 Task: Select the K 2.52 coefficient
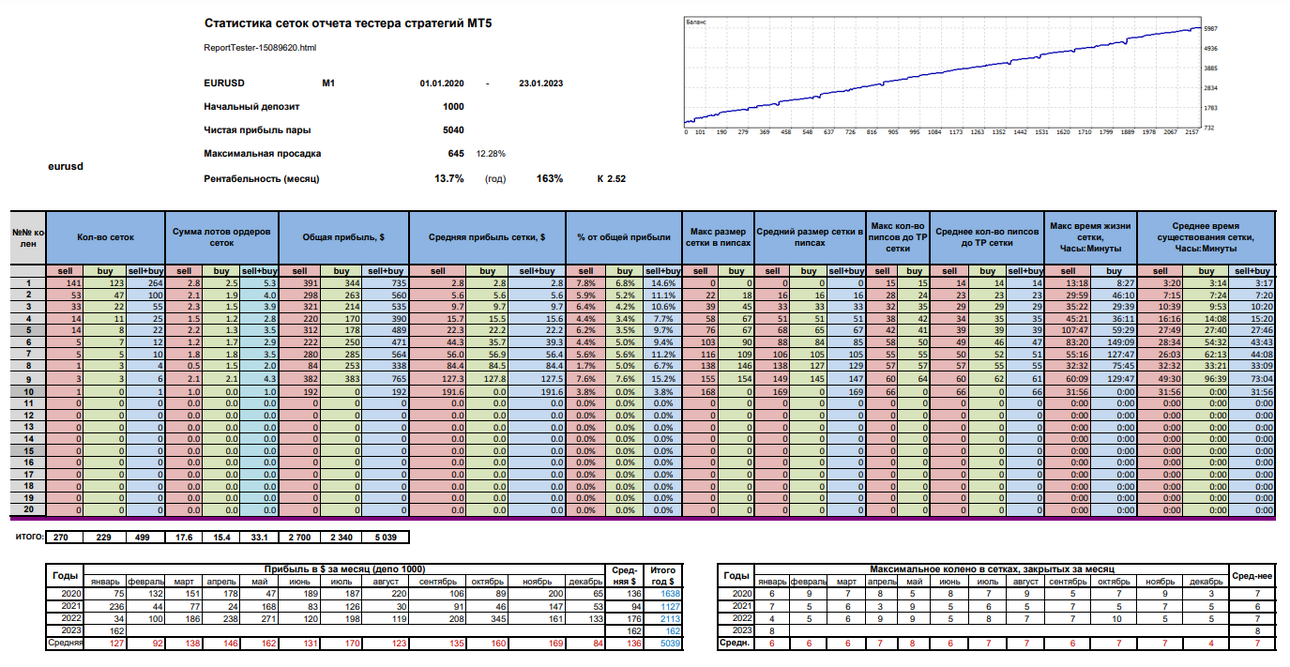(x=611, y=178)
